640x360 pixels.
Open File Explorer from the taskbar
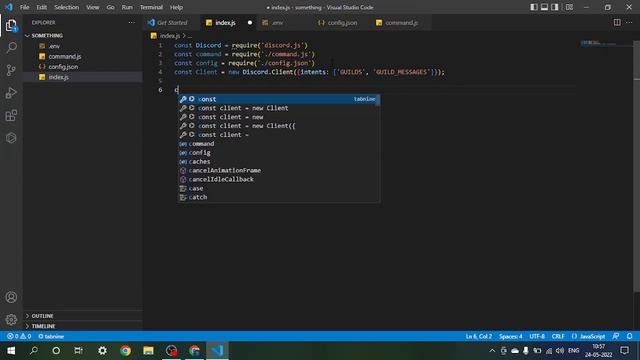(x=148, y=351)
